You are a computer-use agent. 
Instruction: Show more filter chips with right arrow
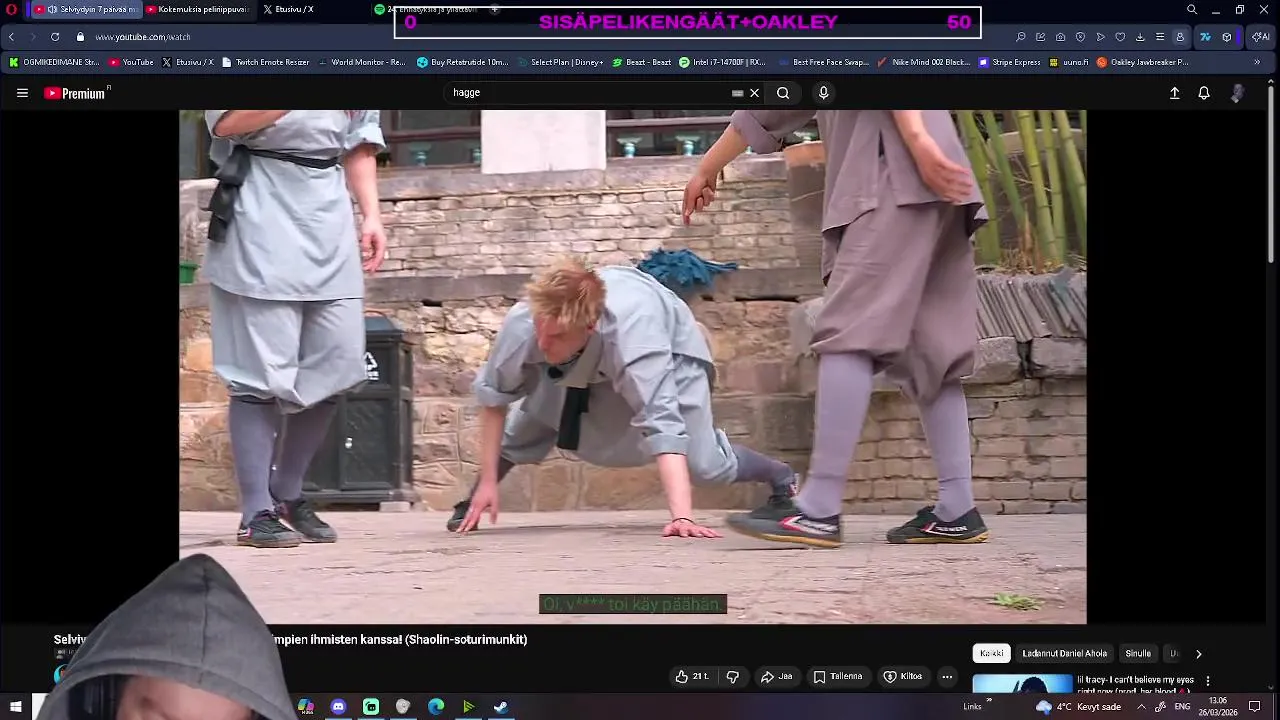[1198, 654]
